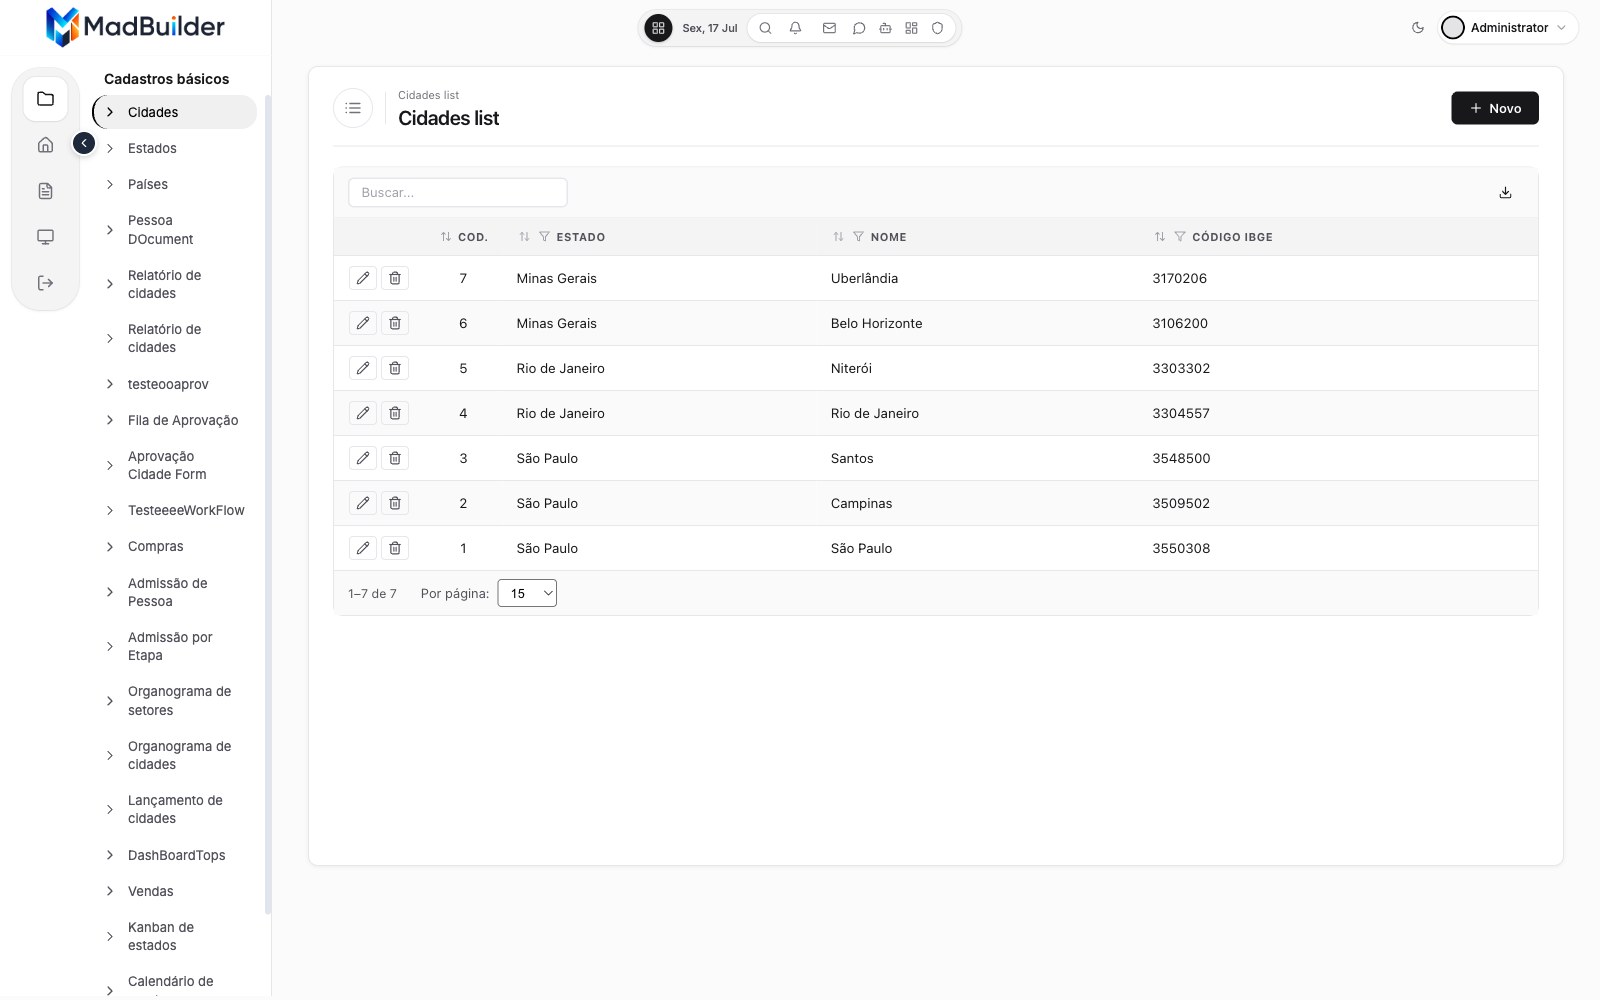Screen dimensions: 1600x1000
Task: Open the apps grid button in top bar
Action: click(658, 28)
